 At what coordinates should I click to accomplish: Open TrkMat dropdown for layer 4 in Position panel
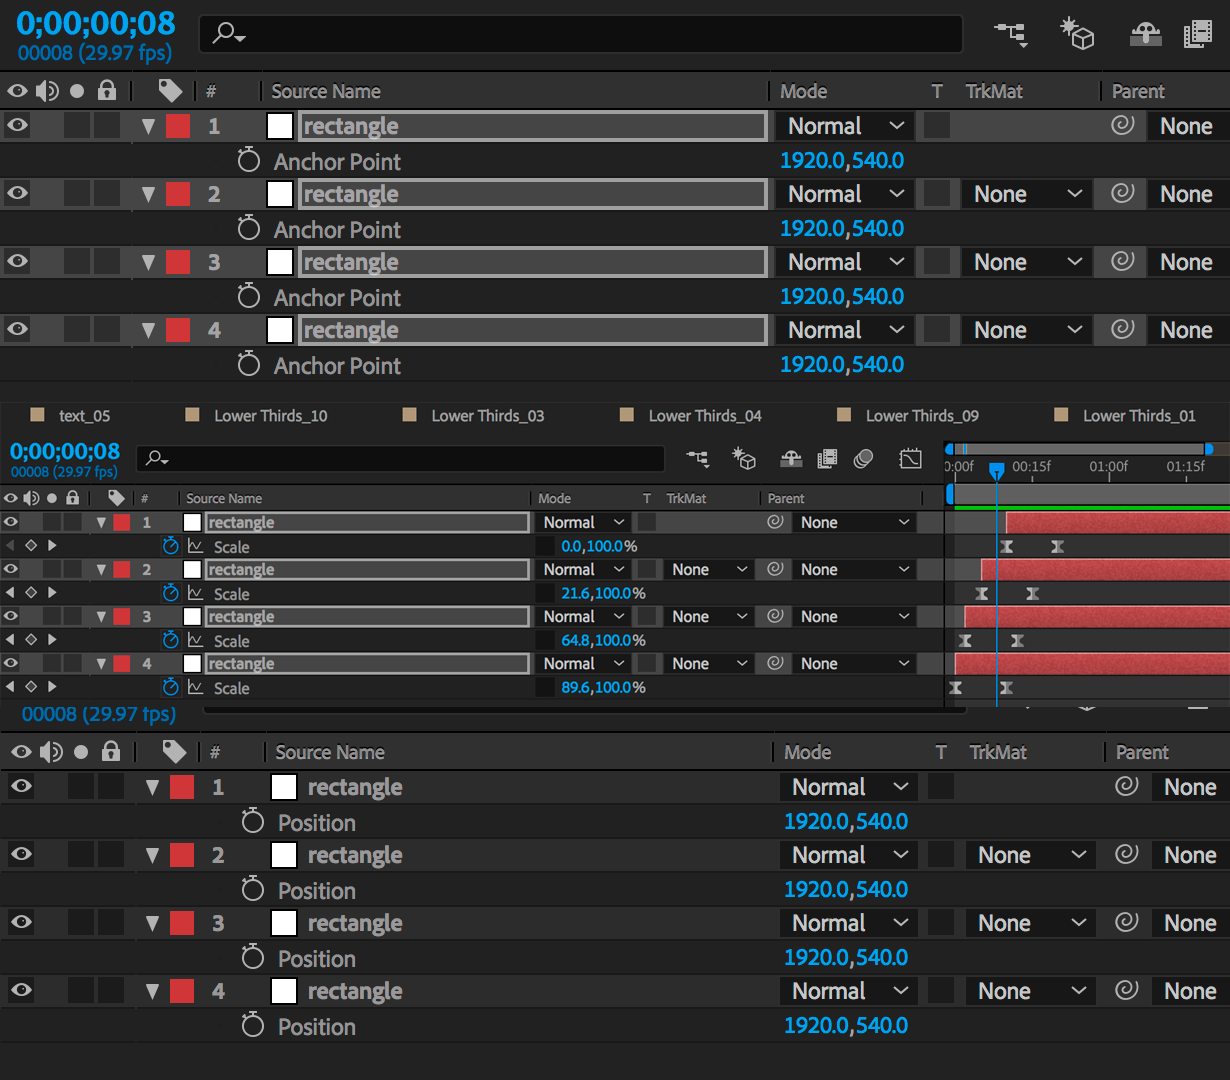[1029, 991]
